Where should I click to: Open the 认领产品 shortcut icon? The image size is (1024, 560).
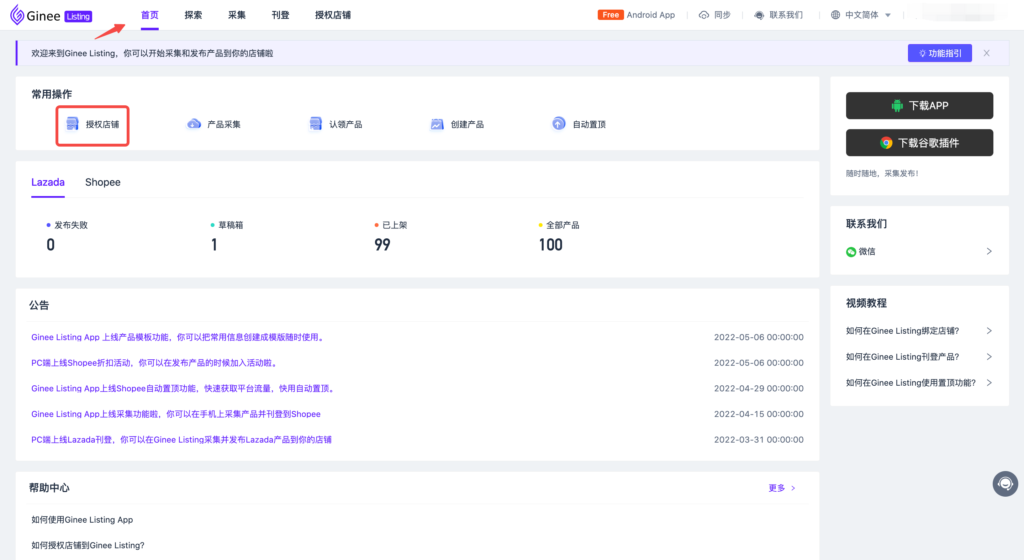(315, 124)
